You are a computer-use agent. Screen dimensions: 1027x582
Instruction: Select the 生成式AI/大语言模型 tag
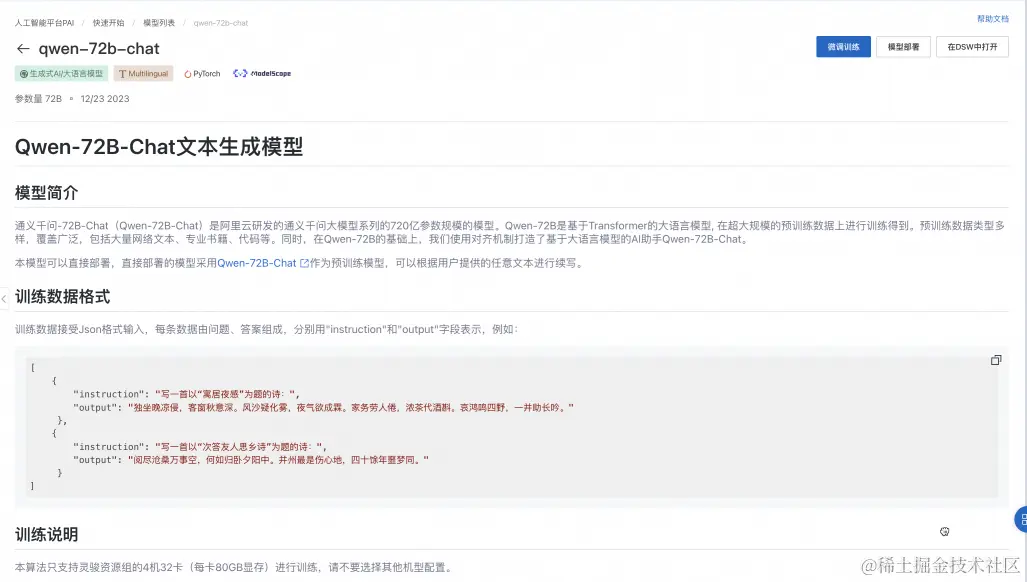point(62,73)
